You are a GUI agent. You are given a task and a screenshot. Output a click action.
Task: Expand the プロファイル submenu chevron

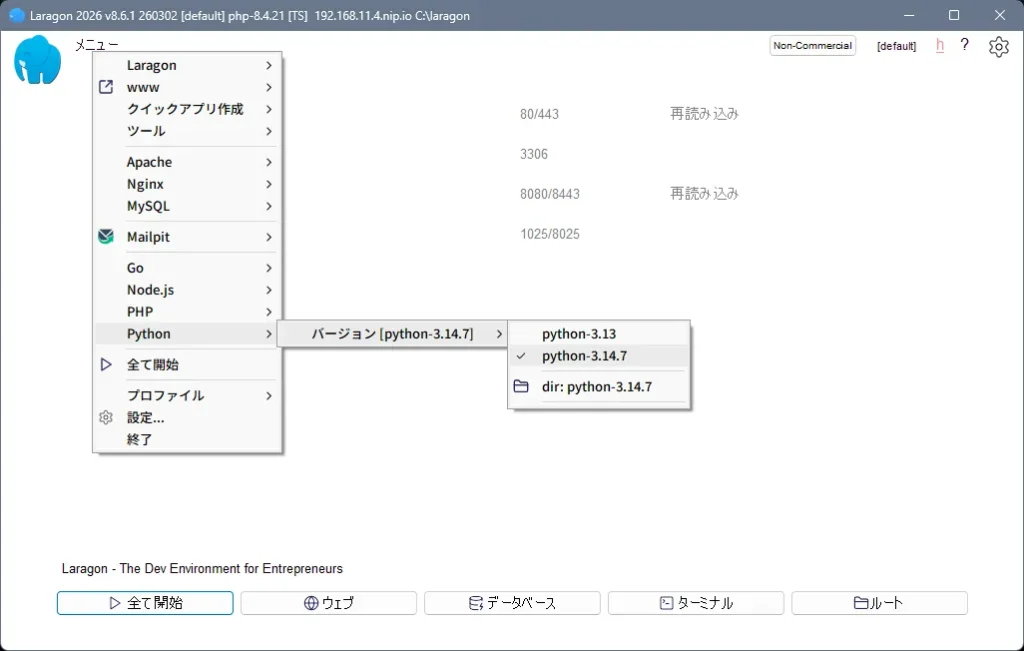coord(268,396)
